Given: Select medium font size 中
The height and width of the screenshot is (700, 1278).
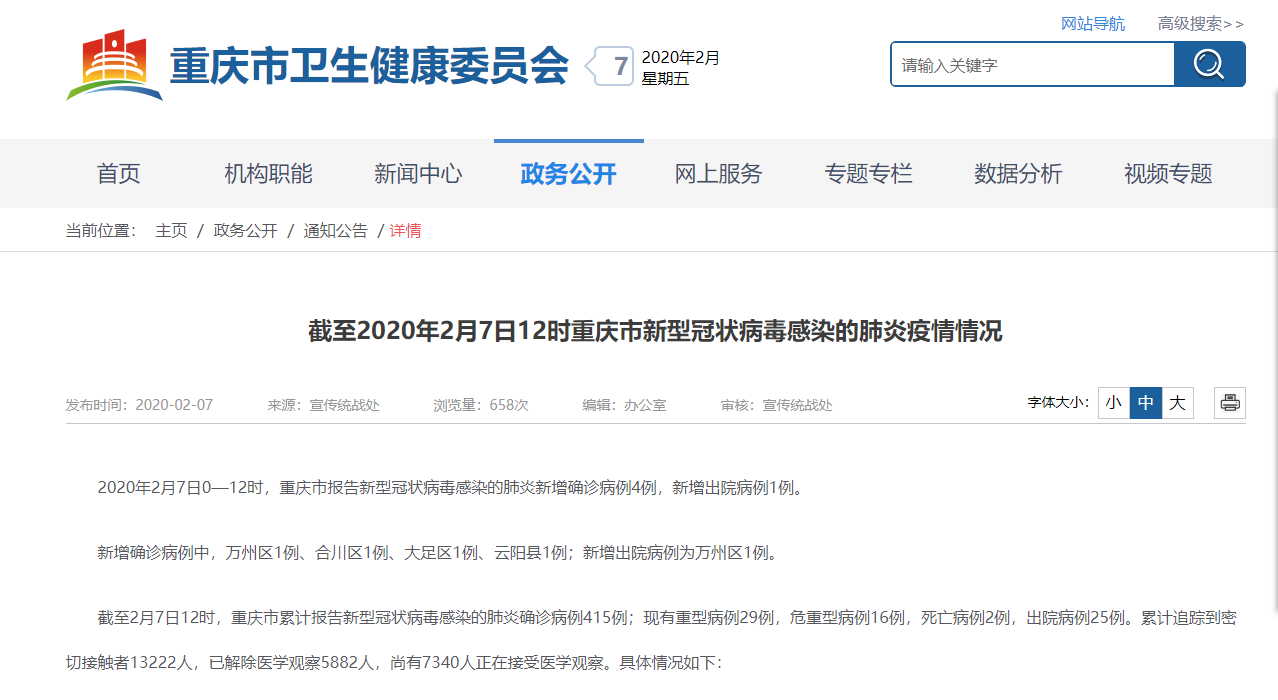Looking at the screenshot, I should (x=1146, y=403).
